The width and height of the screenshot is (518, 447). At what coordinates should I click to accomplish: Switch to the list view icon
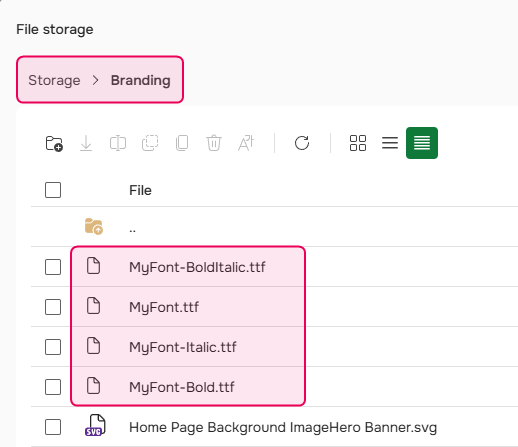click(390, 143)
